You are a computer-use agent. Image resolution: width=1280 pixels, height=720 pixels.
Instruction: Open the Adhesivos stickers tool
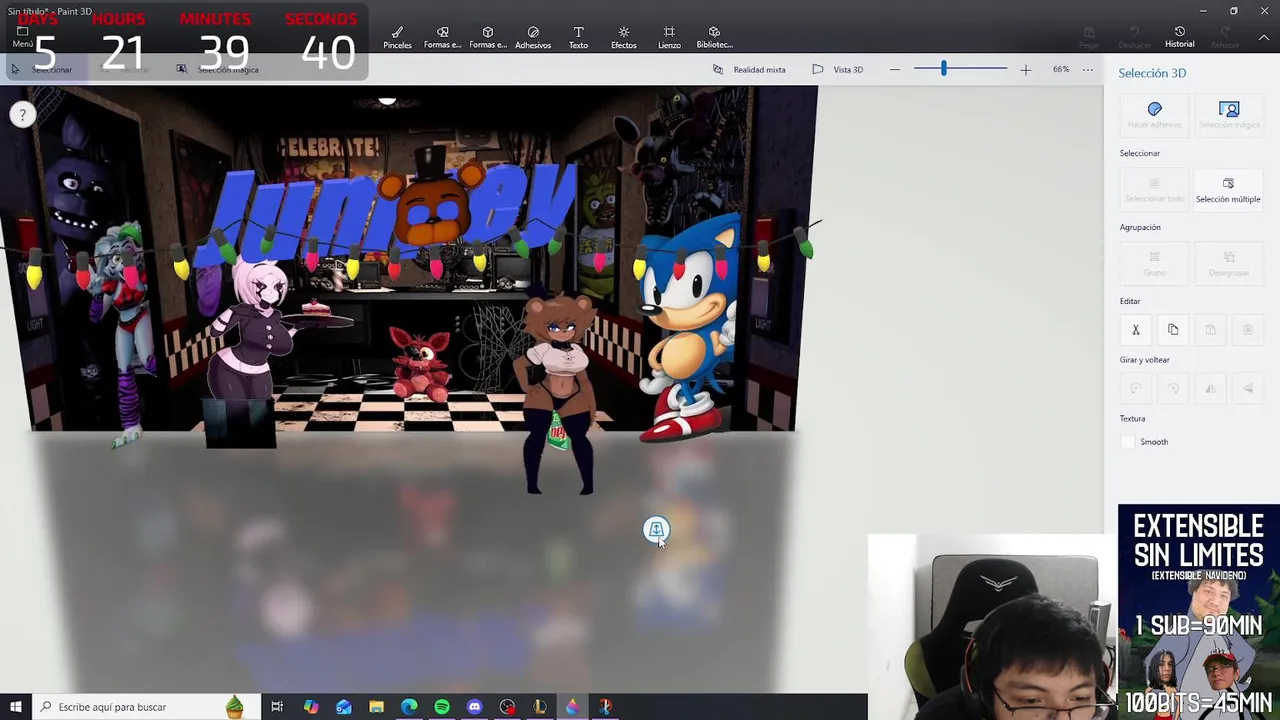click(533, 38)
